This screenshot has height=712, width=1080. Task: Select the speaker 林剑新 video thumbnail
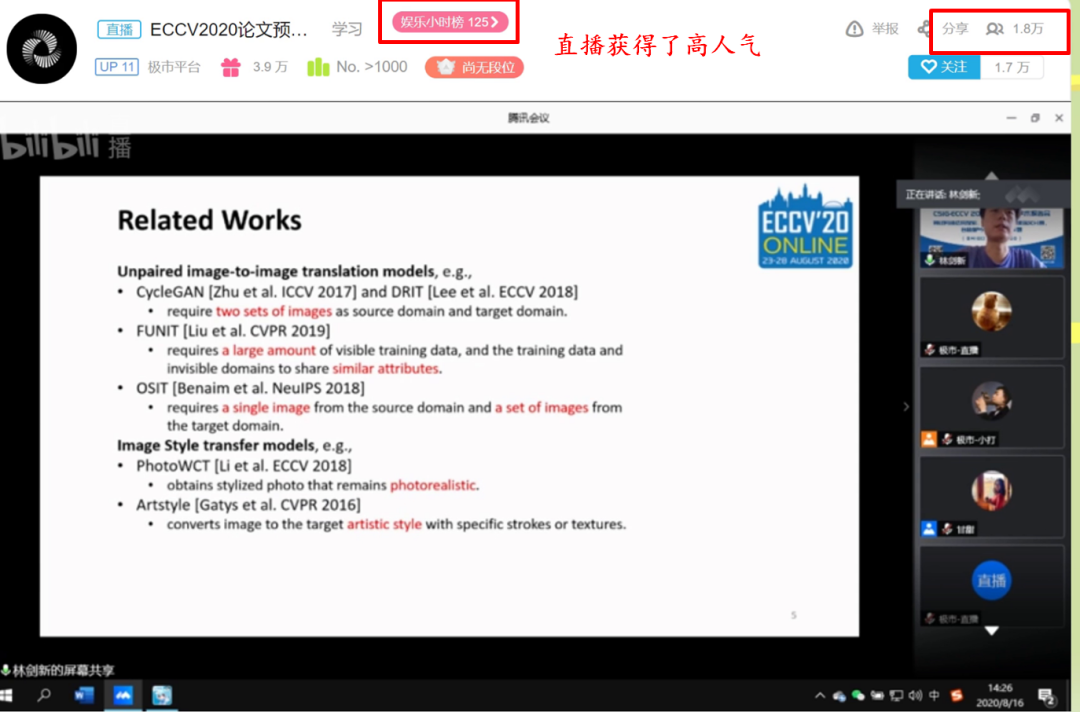click(992, 238)
